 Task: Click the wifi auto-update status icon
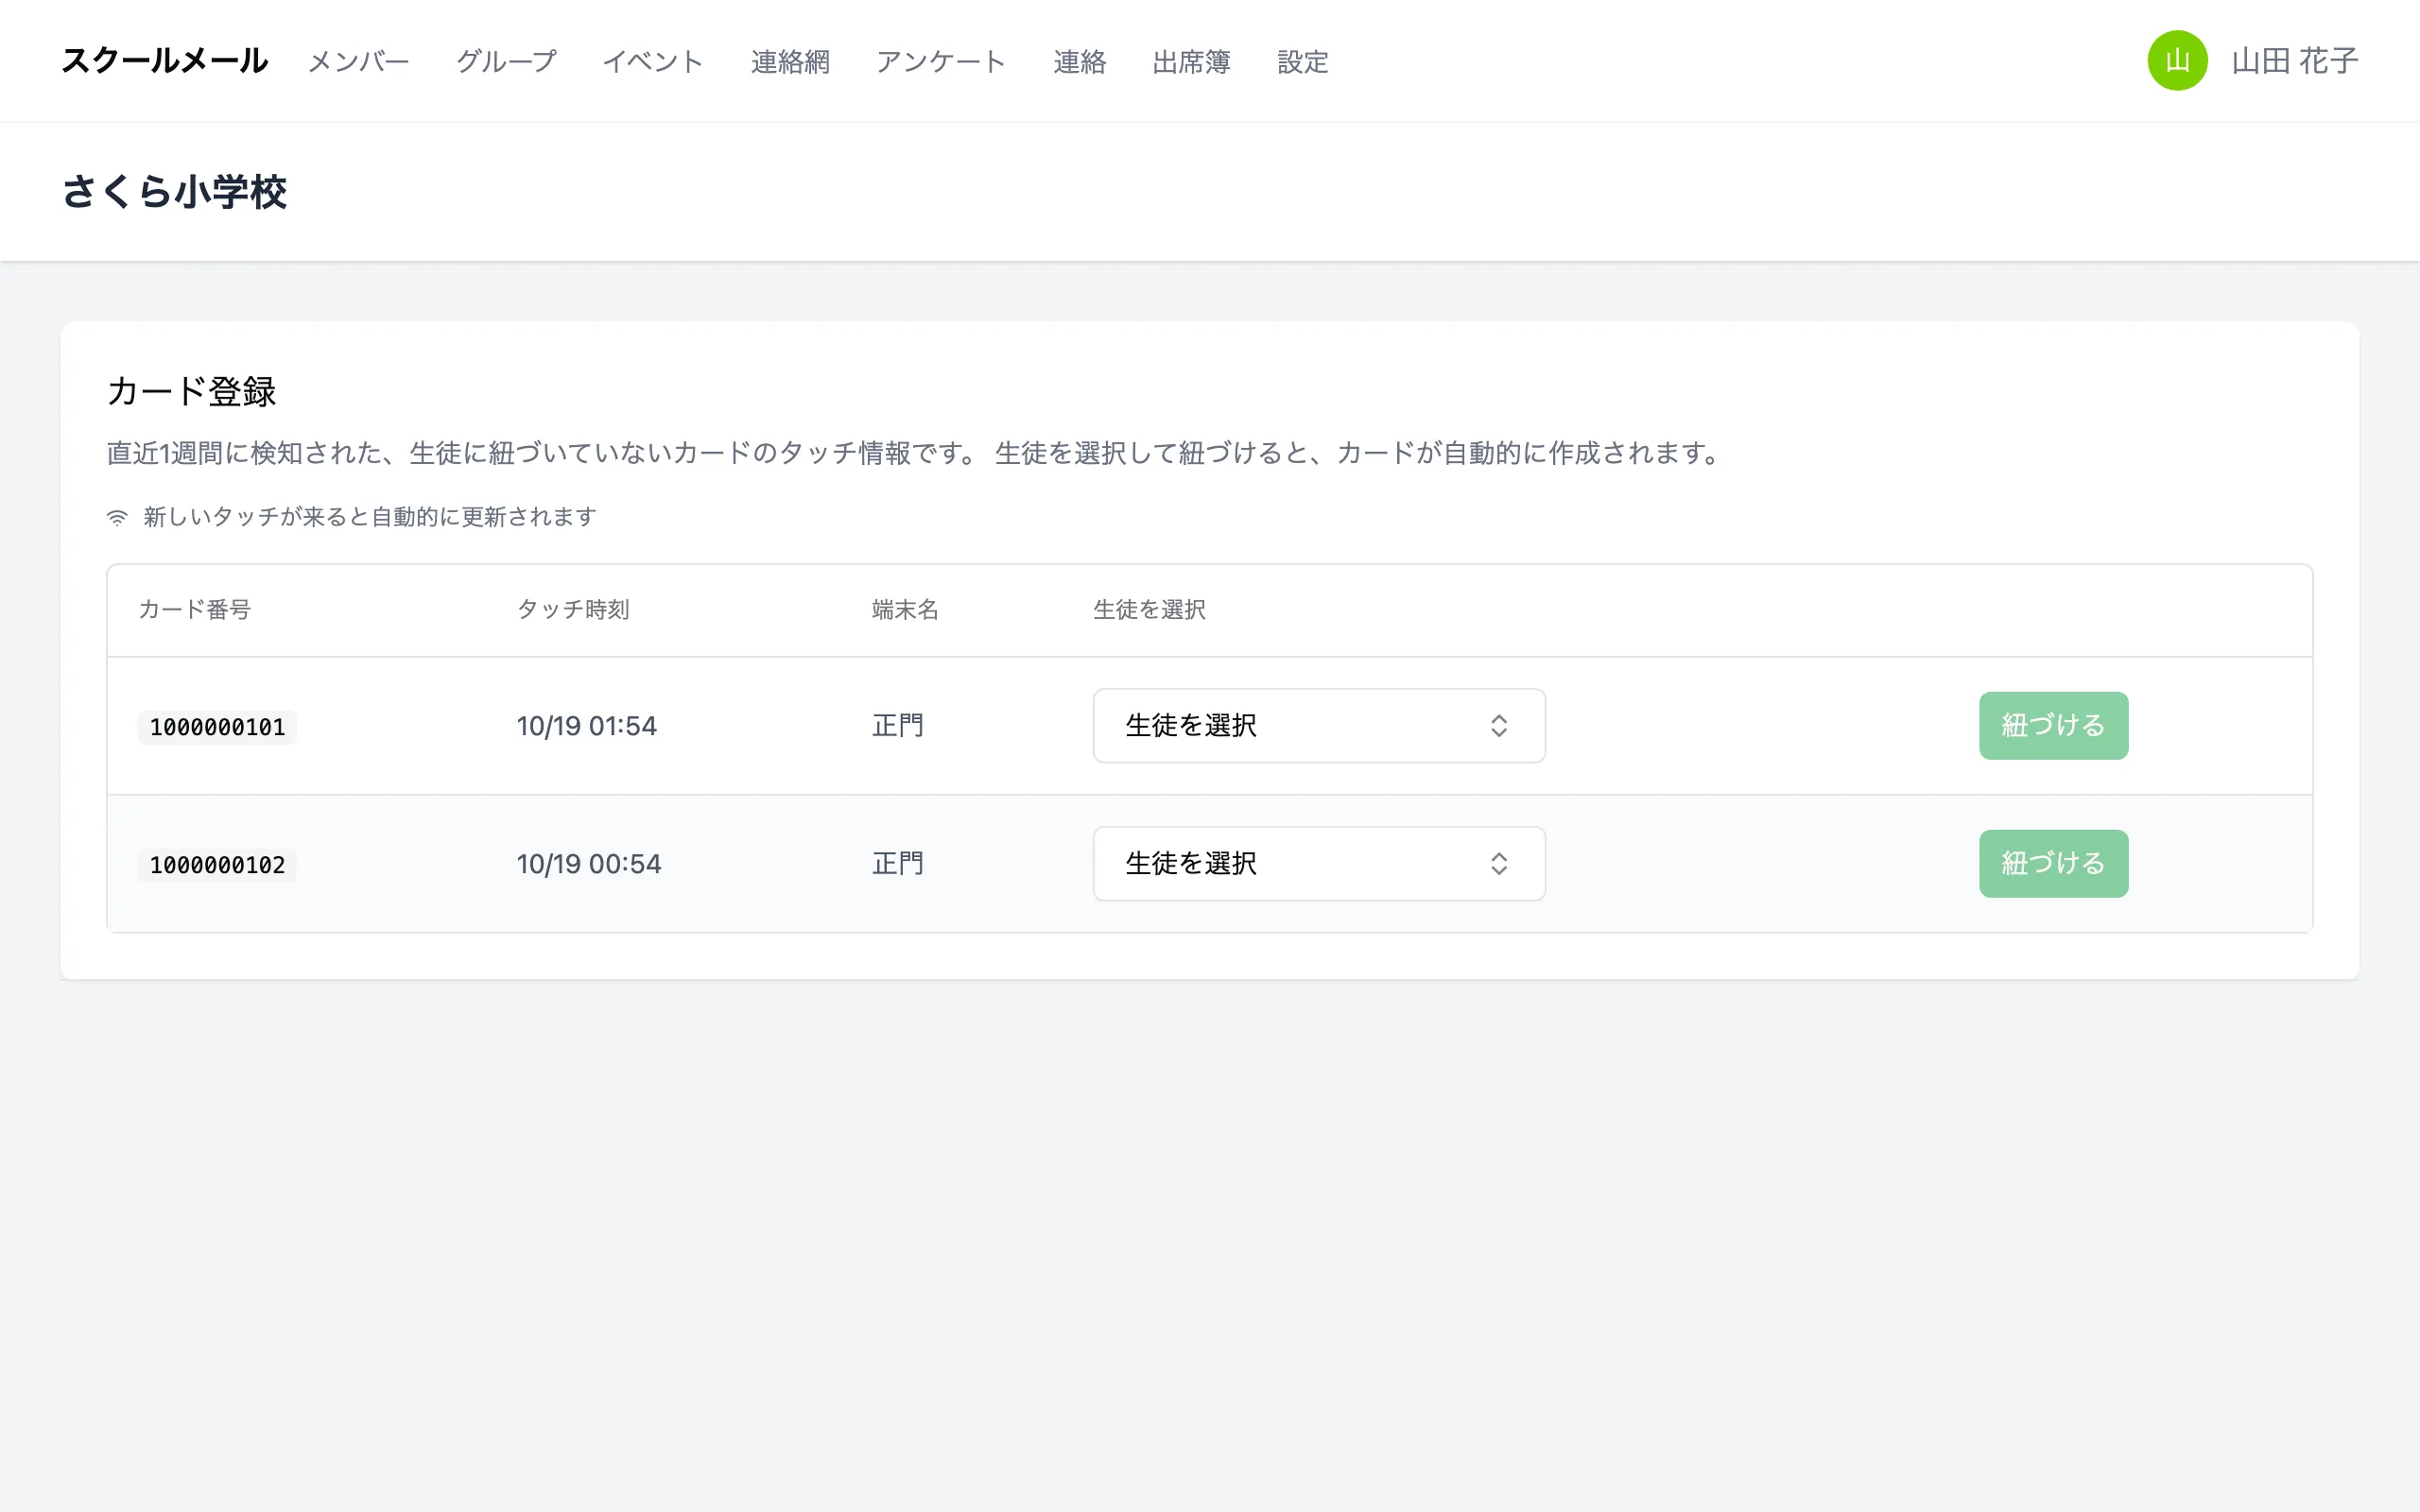[117, 517]
